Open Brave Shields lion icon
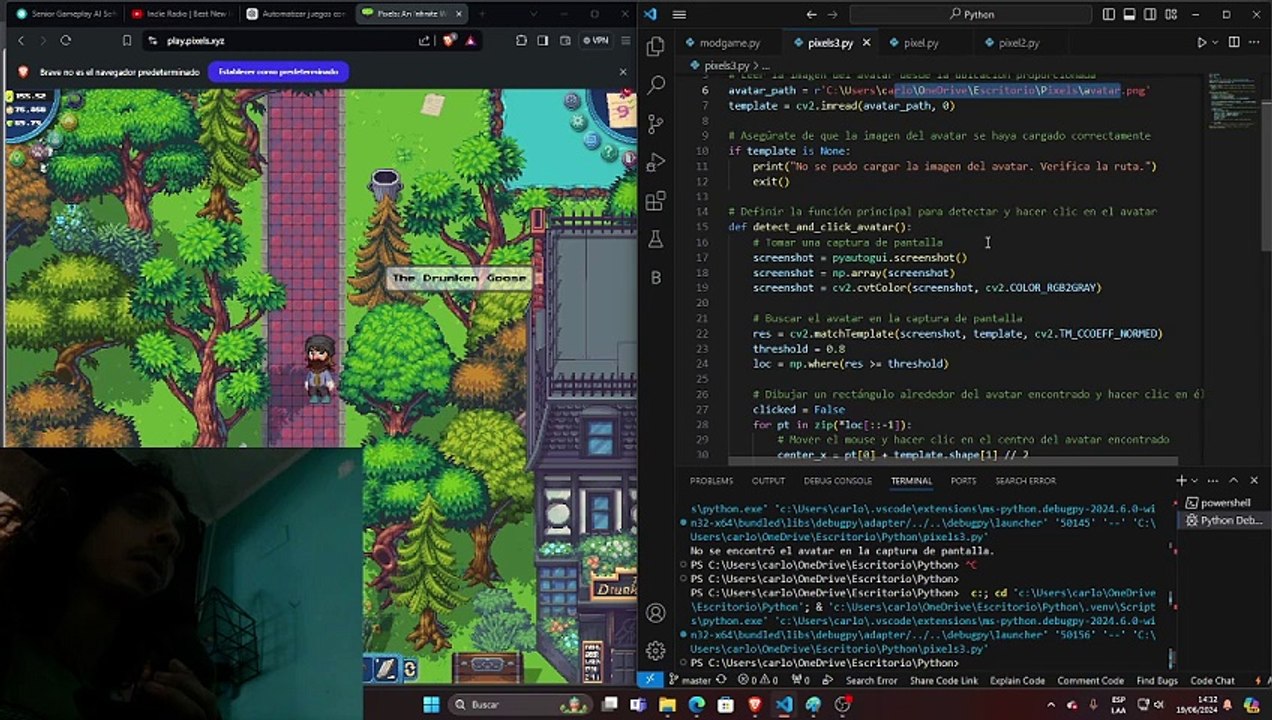 click(x=448, y=40)
